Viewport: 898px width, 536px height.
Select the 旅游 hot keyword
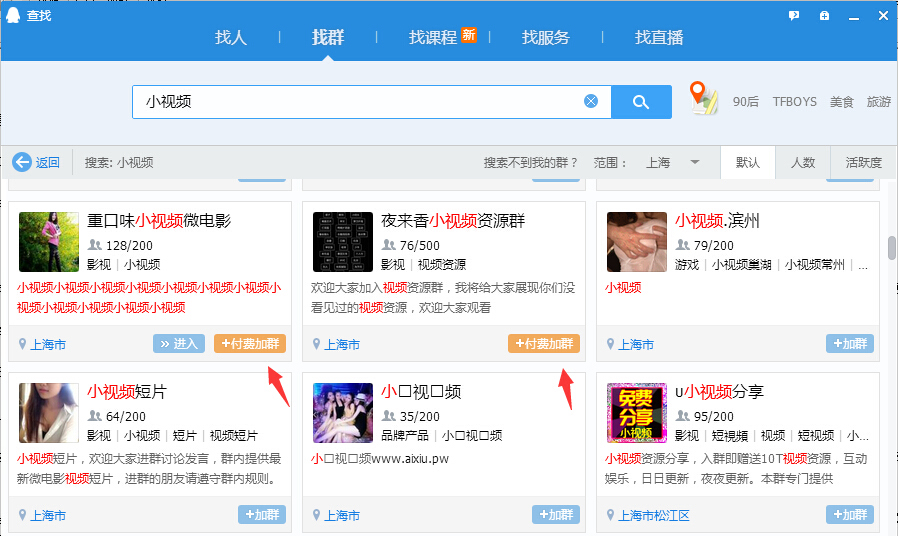pyautogui.click(x=879, y=102)
